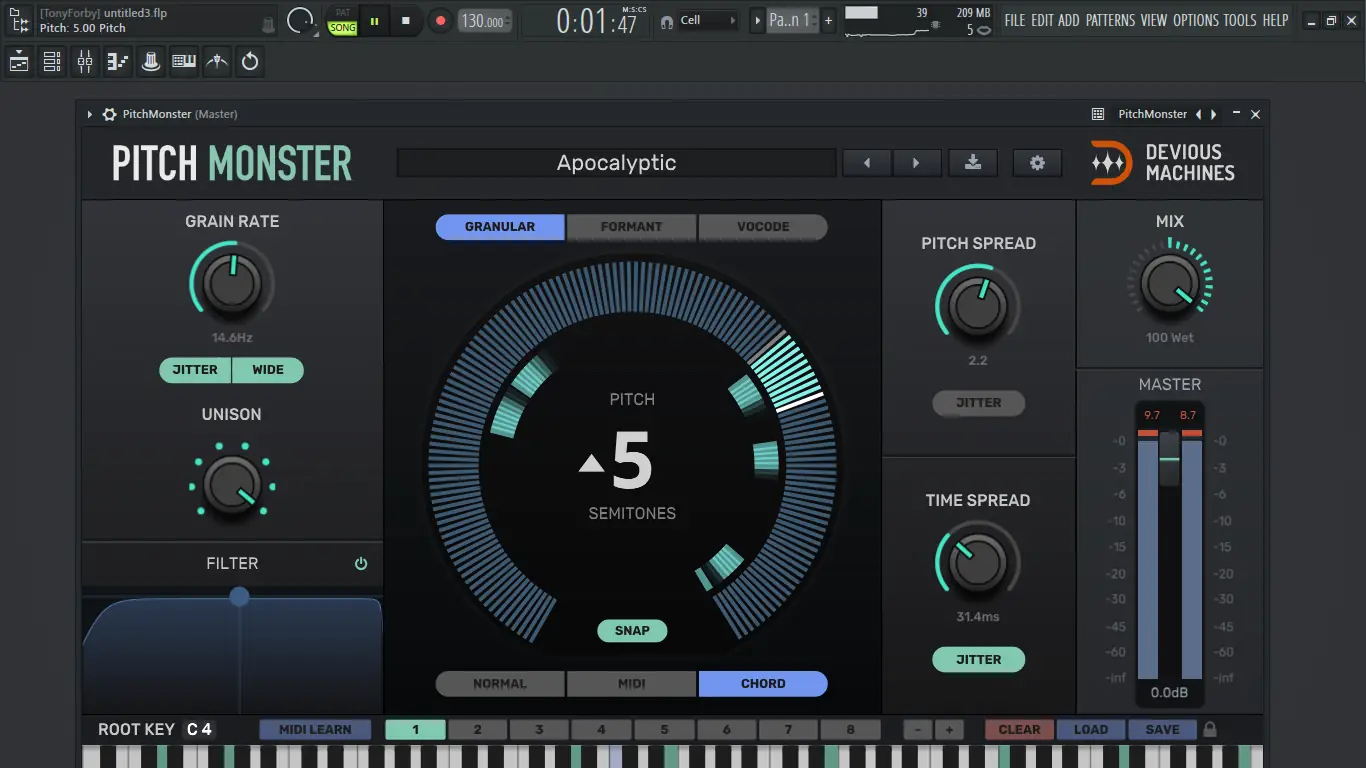The width and height of the screenshot is (1366, 768).
Task: Click the SNAP button
Action: point(632,630)
